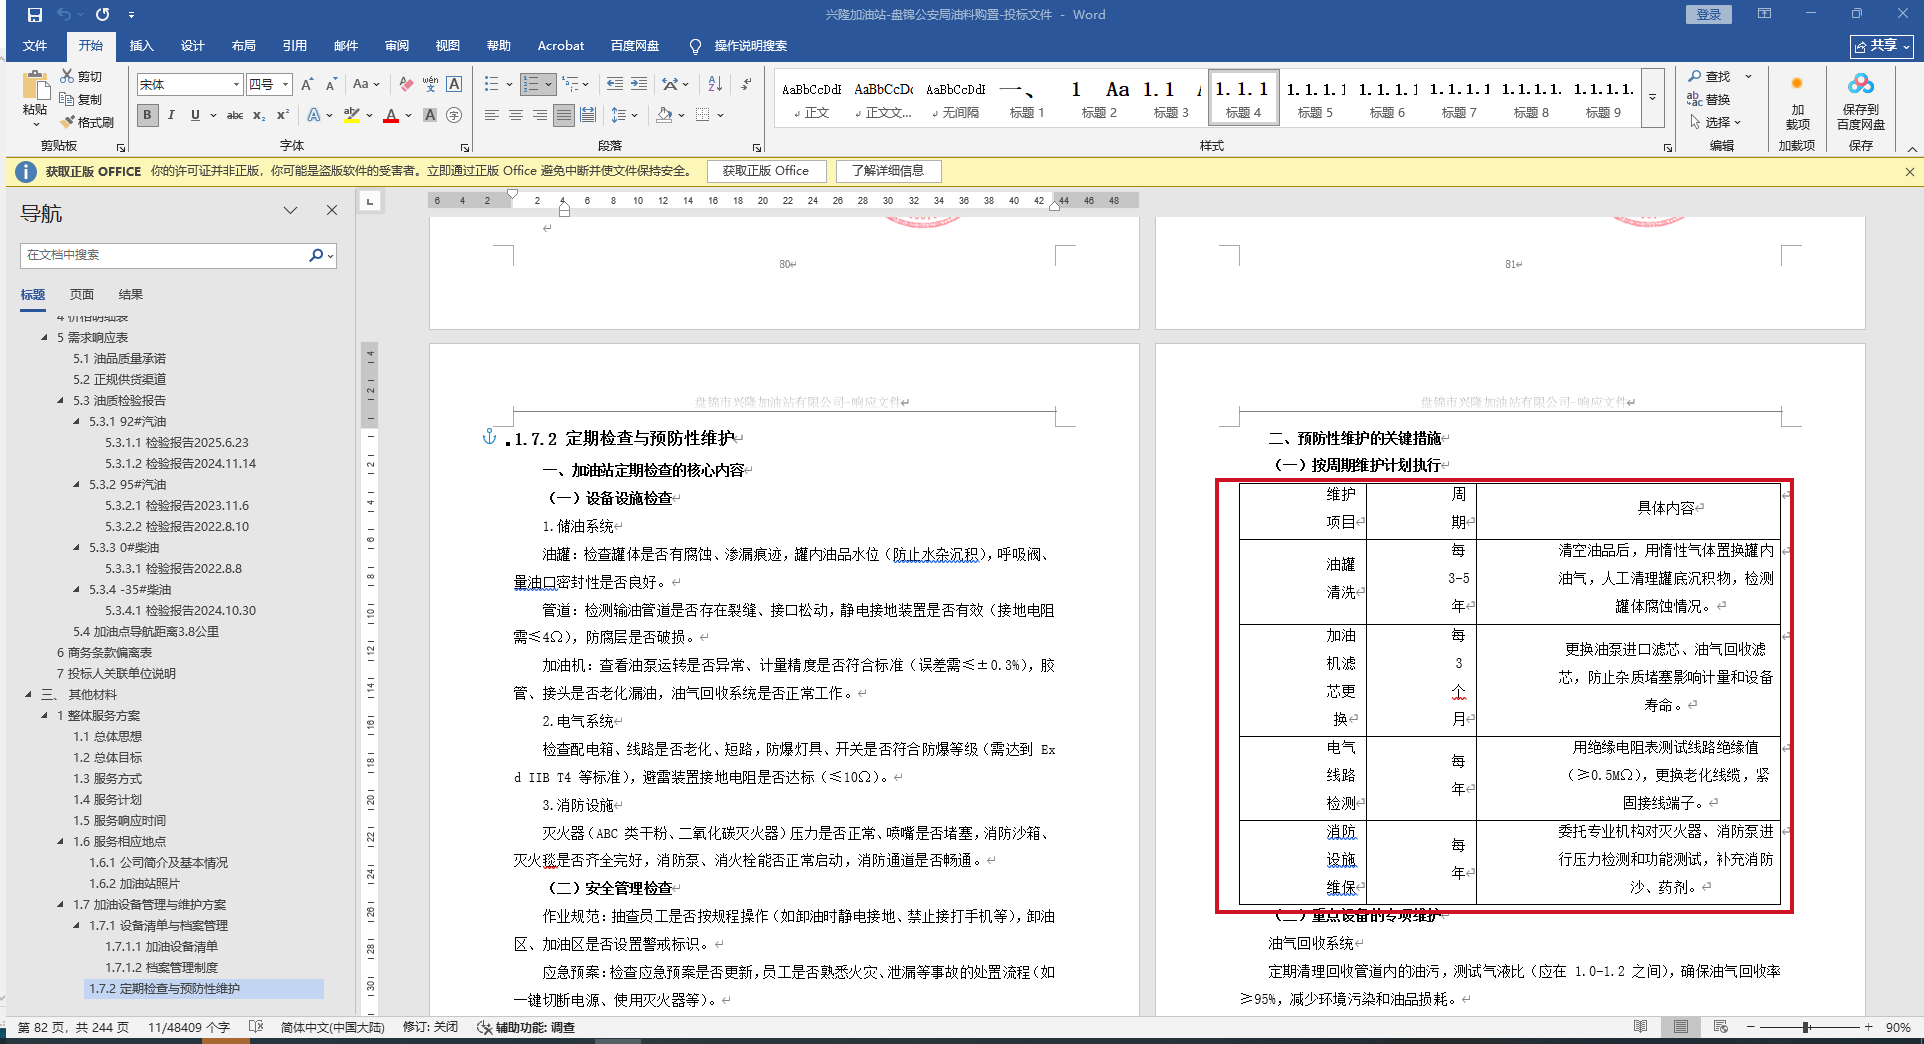Click the 登录 sign-in button
Screen dimensions: 1924x1044
[1708, 14]
